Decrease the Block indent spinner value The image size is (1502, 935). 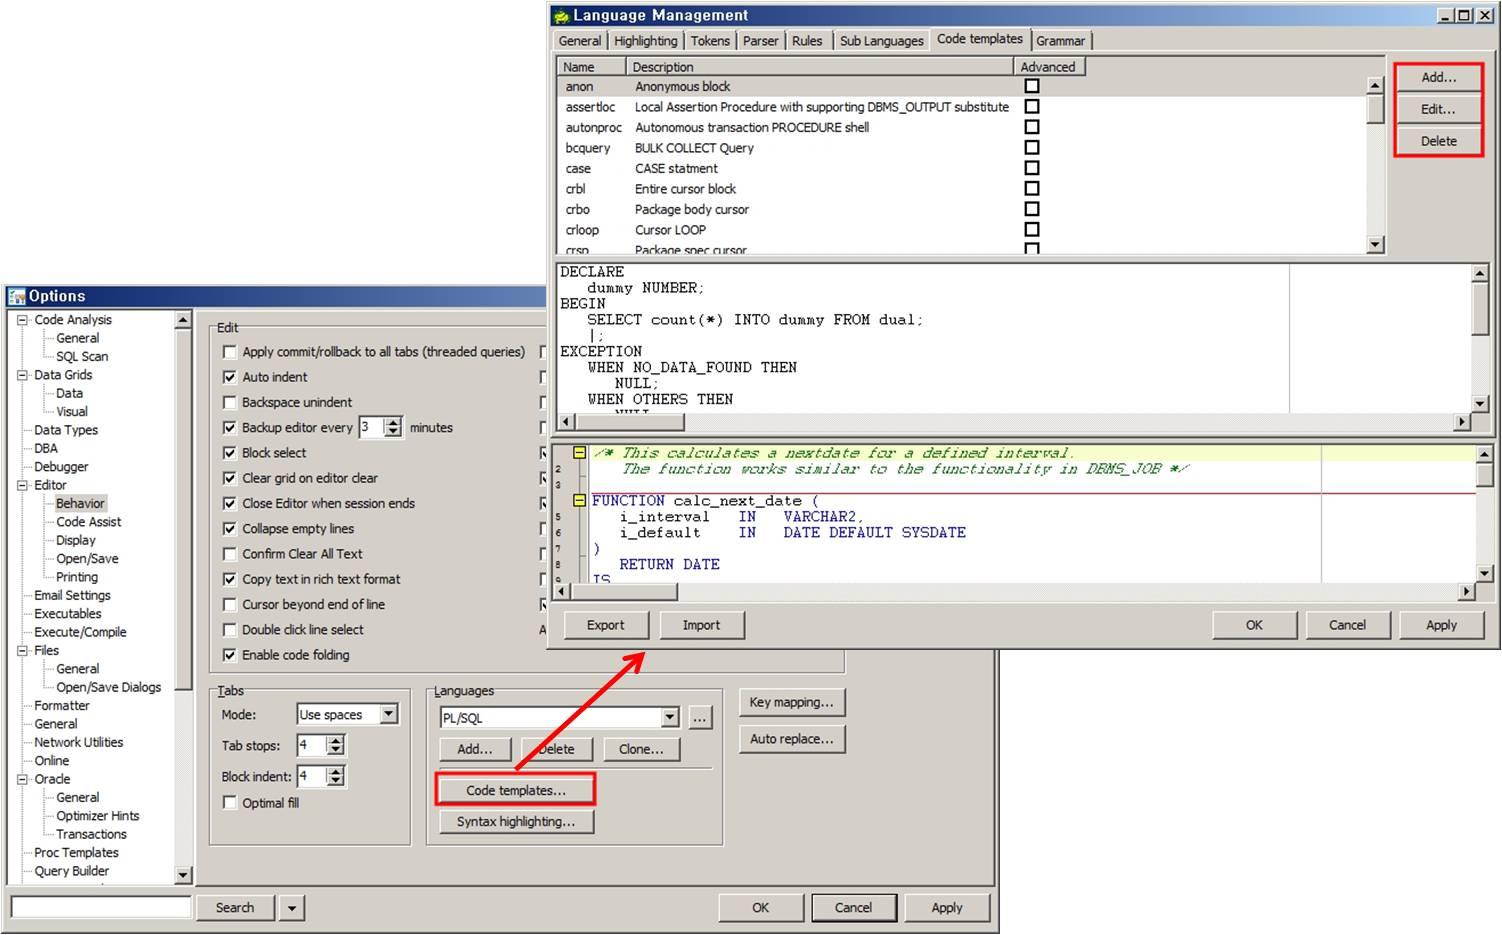coord(336,782)
